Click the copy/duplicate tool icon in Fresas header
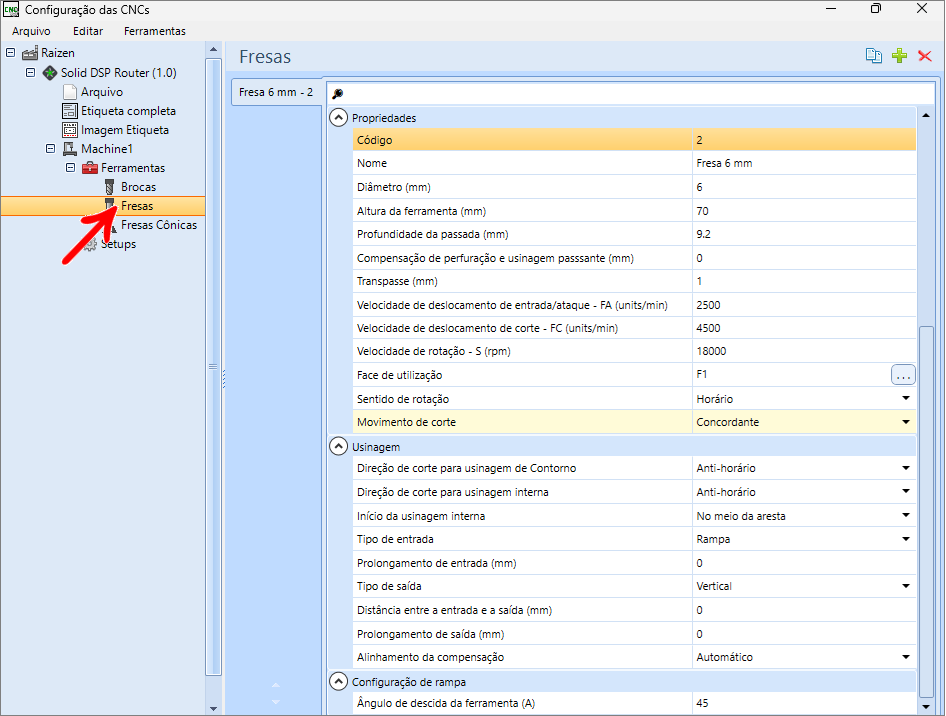This screenshot has height=716, width=946. tap(874, 56)
